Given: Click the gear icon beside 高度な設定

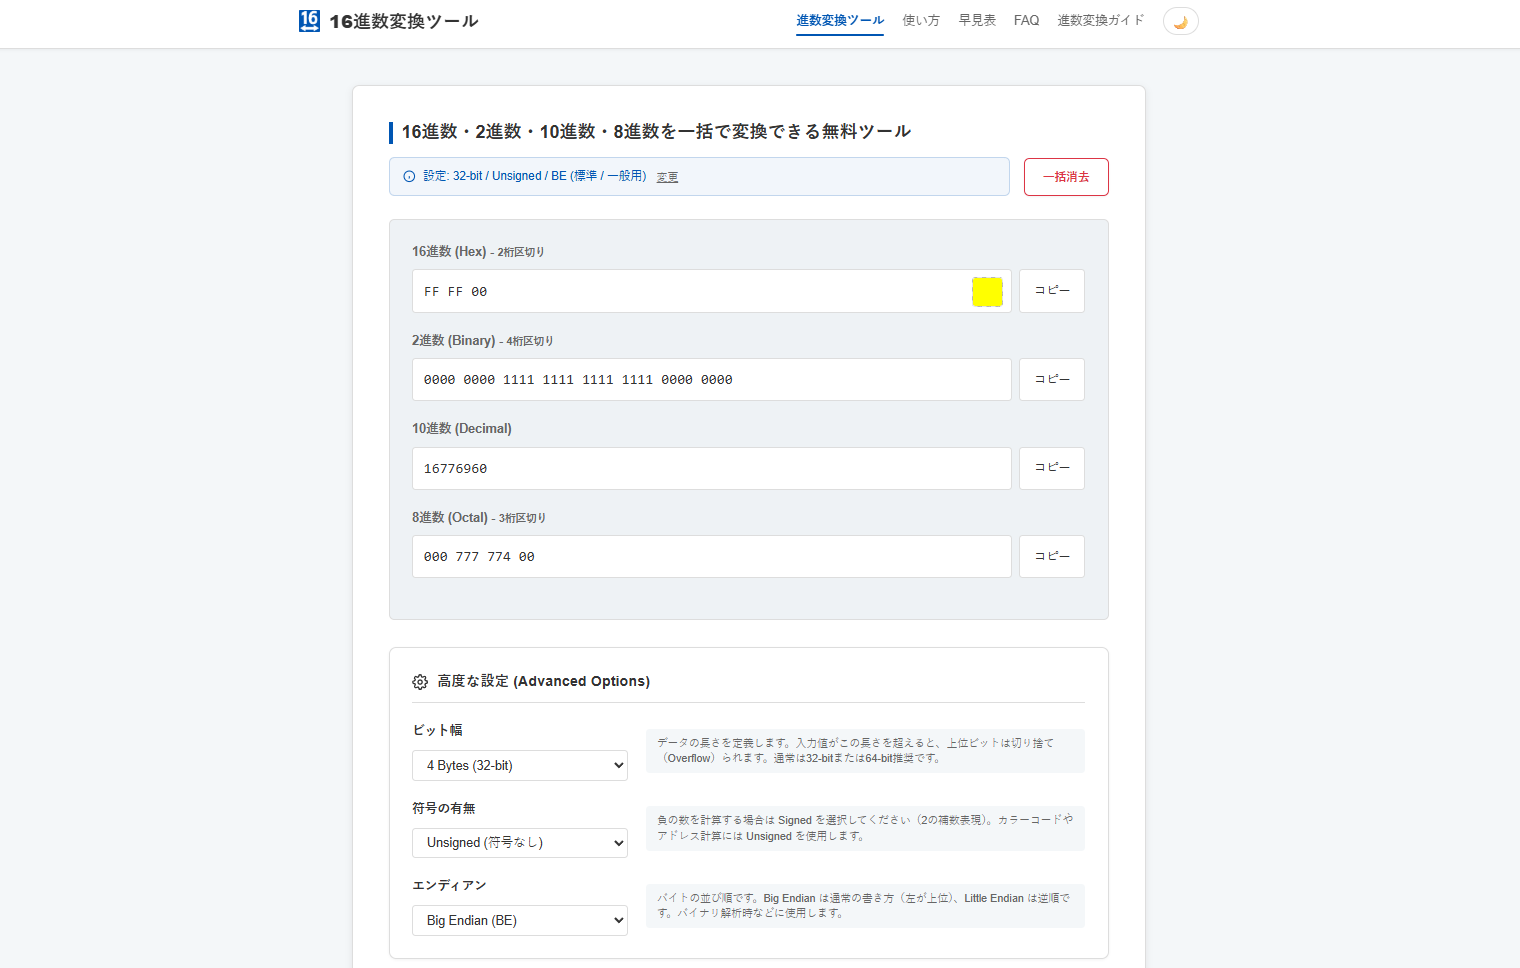Looking at the screenshot, I should (x=419, y=681).
